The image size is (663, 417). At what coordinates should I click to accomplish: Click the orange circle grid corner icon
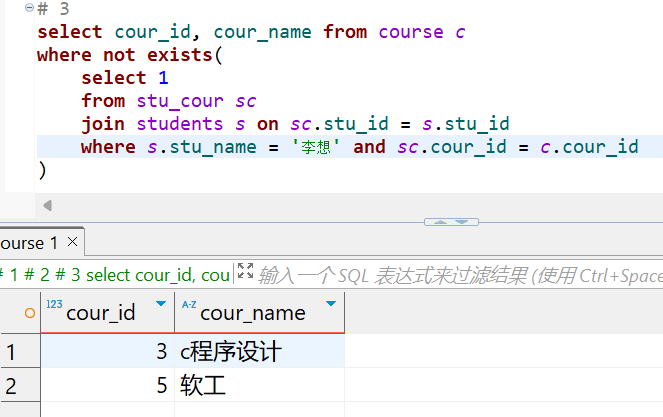coord(29,313)
